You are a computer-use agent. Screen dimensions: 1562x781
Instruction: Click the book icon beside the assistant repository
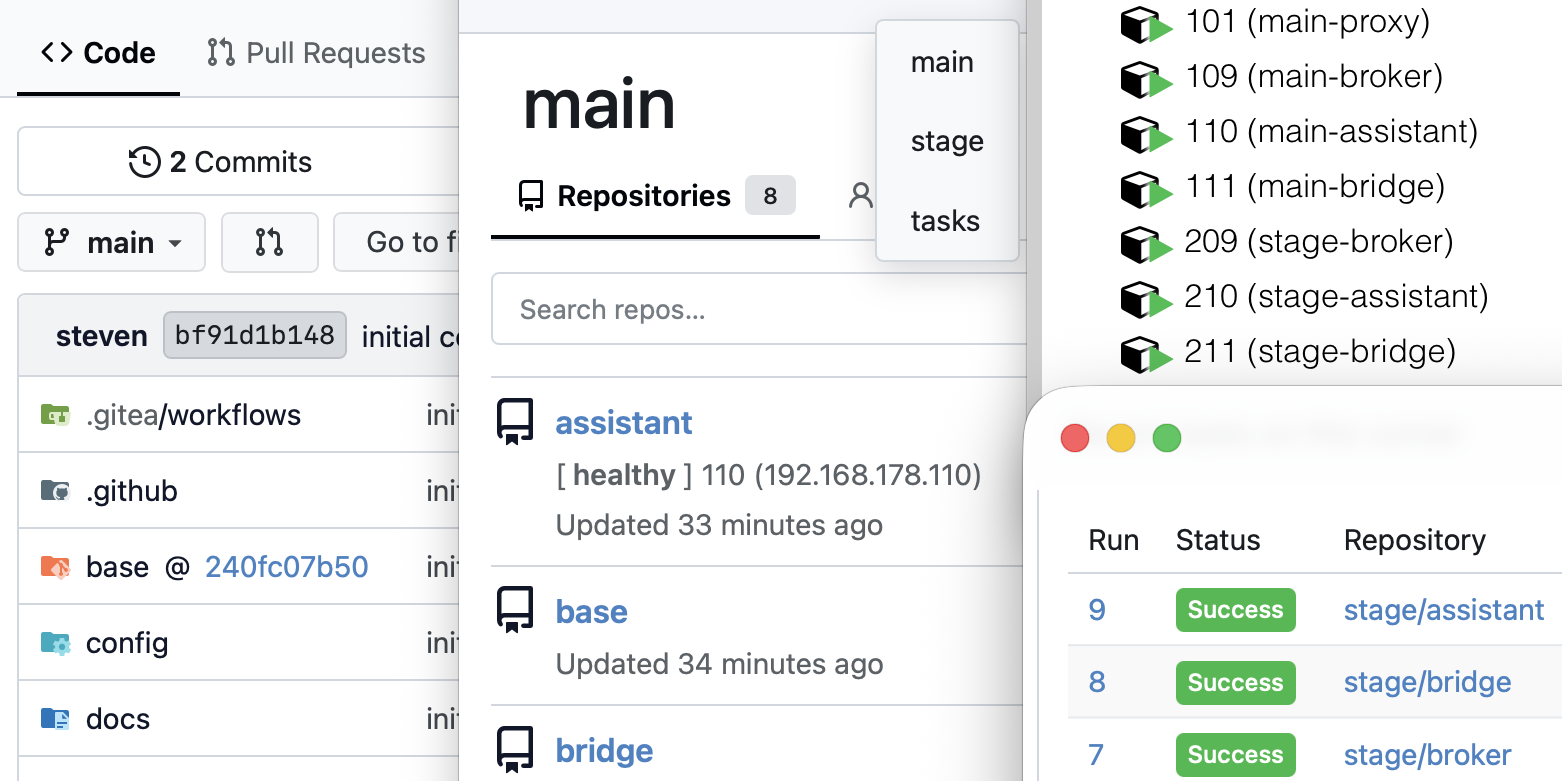[515, 422]
